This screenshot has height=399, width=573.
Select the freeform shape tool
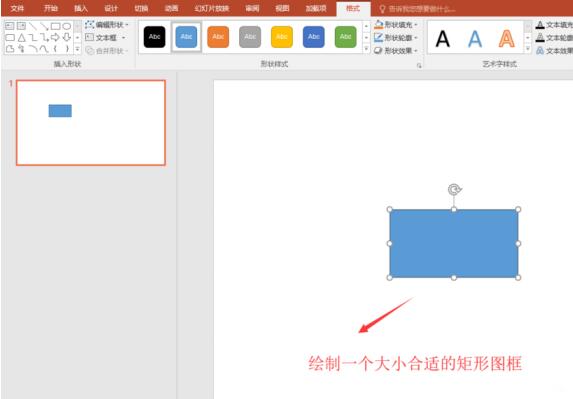click(10, 49)
